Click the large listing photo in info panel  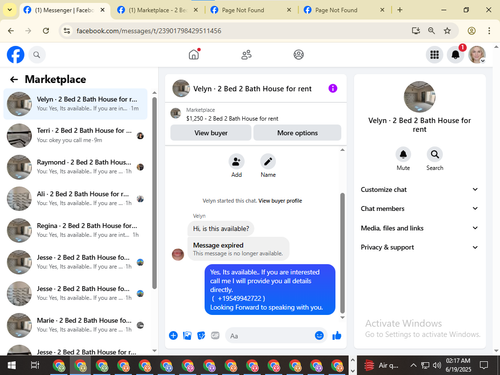419,97
